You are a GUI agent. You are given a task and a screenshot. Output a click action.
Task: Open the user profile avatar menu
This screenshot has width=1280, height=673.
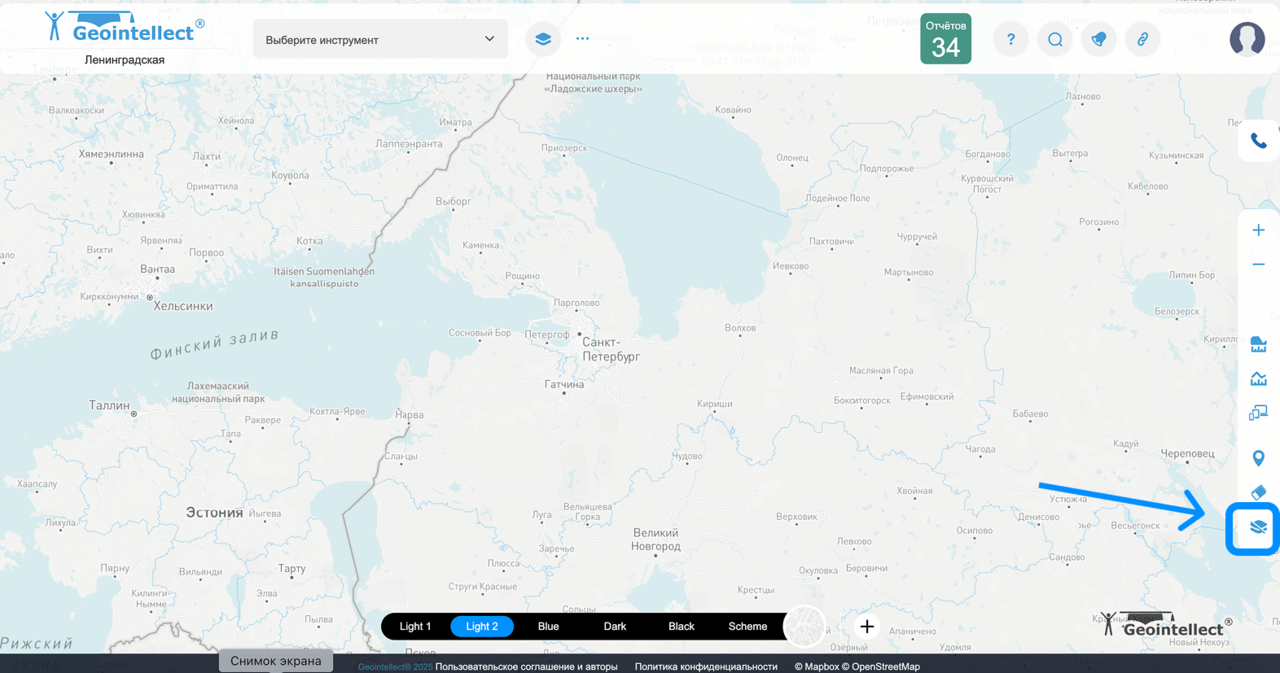[1247, 39]
